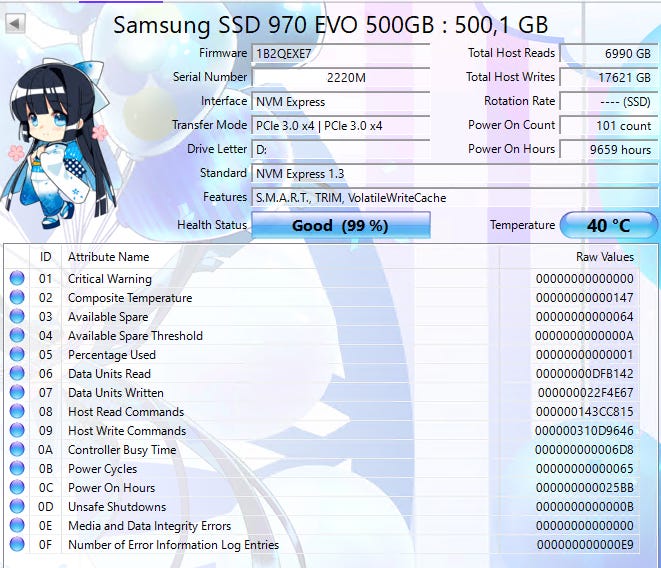
Task: Click the Features field with S.M.A.R.T., TRIM
Action: pos(454,198)
